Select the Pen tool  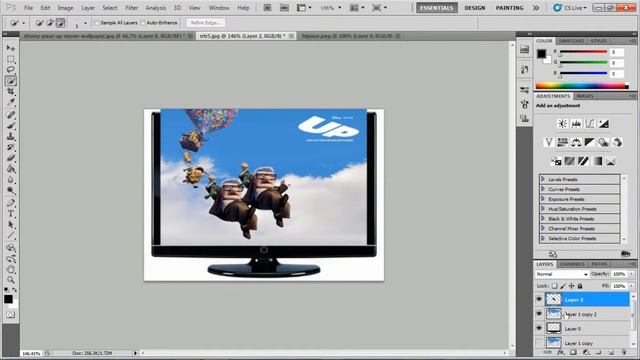pyautogui.click(x=11, y=203)
